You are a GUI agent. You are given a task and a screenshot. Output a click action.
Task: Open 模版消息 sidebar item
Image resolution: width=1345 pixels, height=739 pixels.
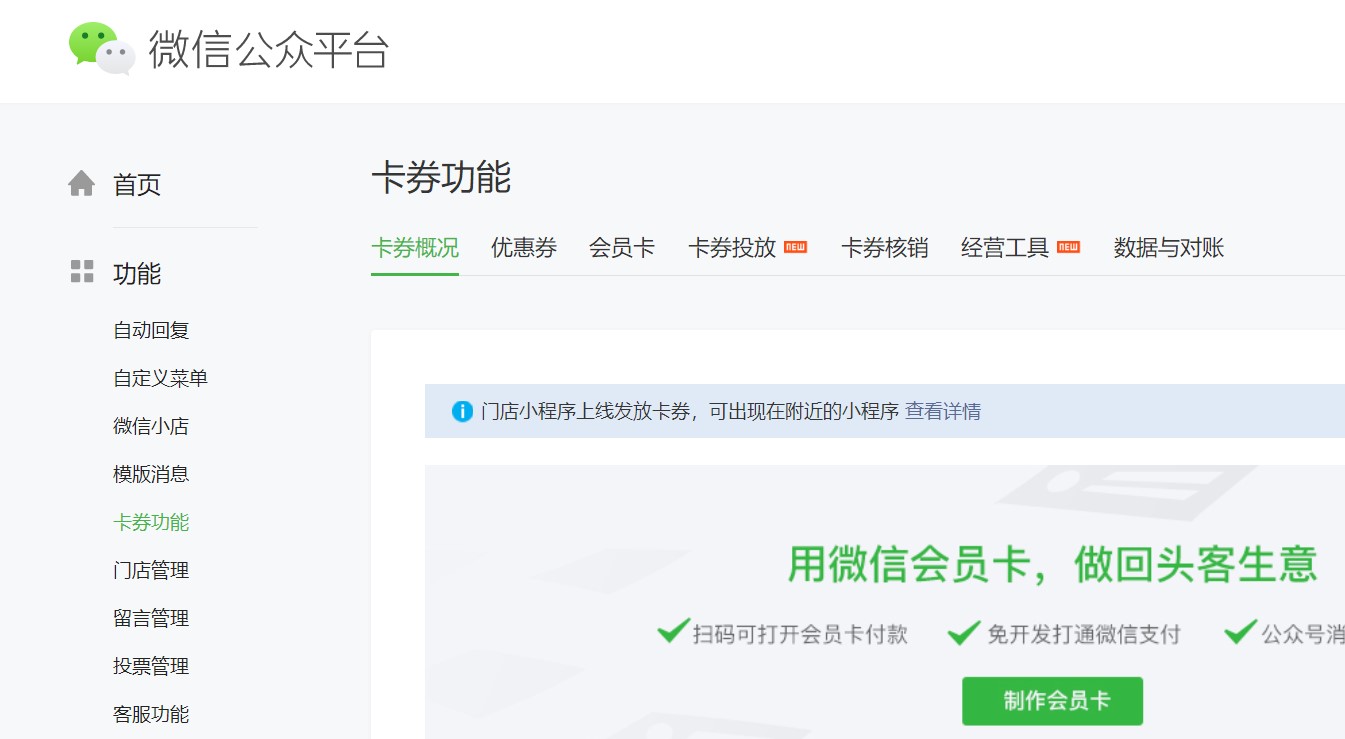point(151,474)
